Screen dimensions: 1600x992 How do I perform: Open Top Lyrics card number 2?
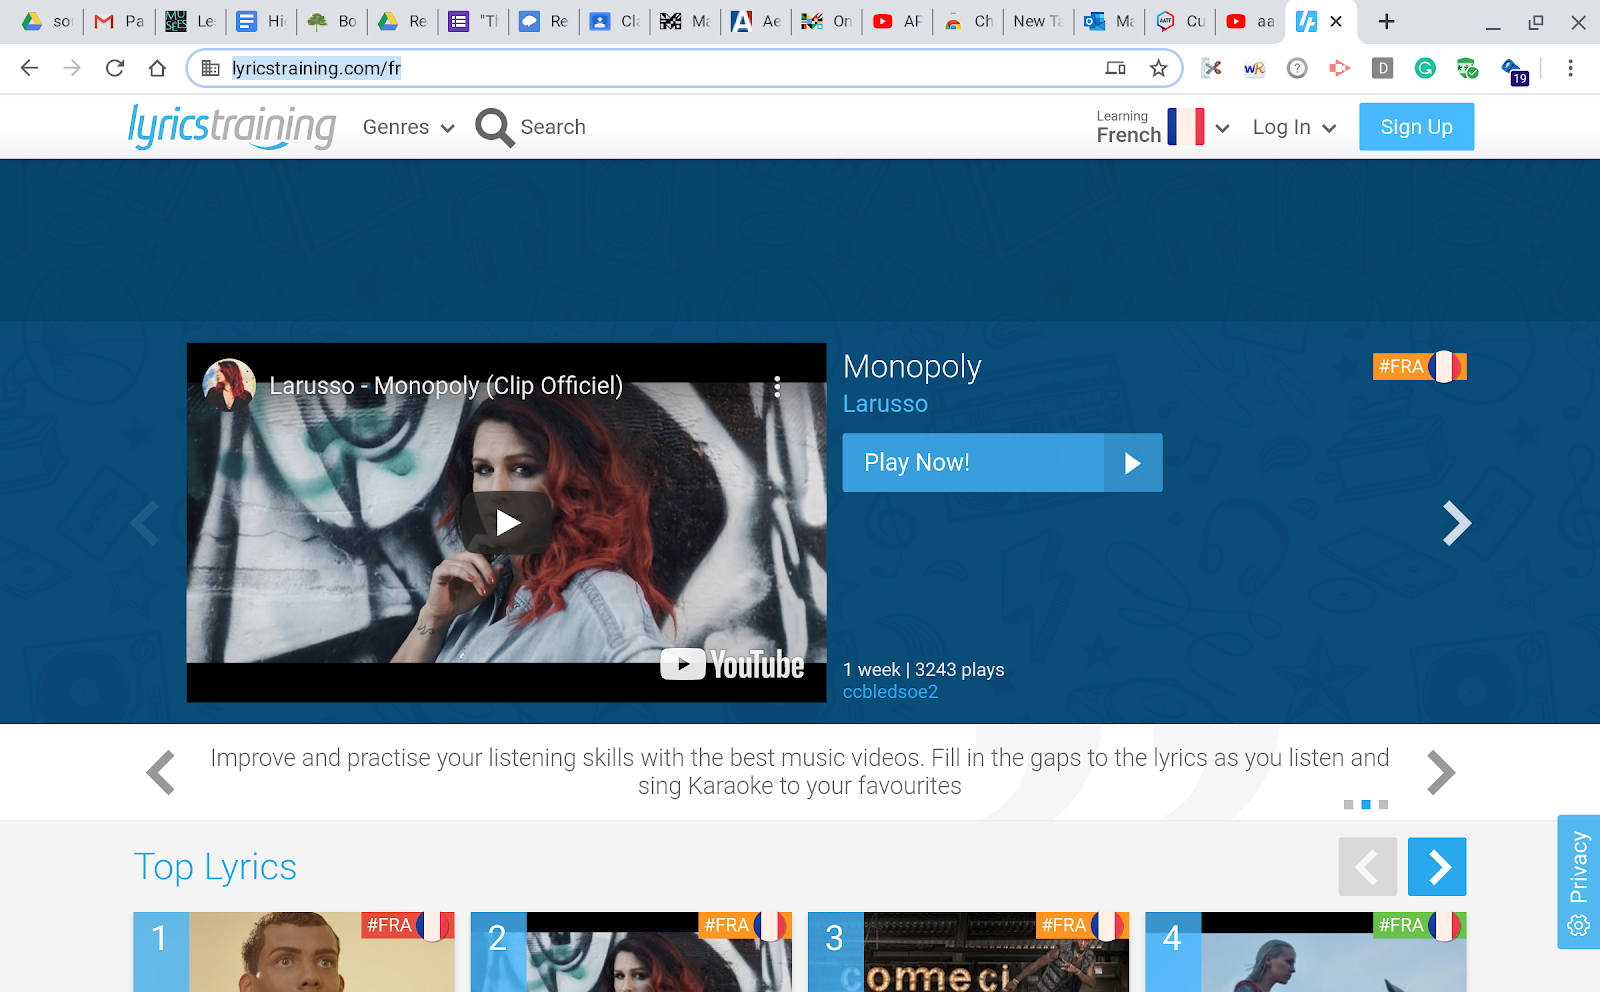631,952
